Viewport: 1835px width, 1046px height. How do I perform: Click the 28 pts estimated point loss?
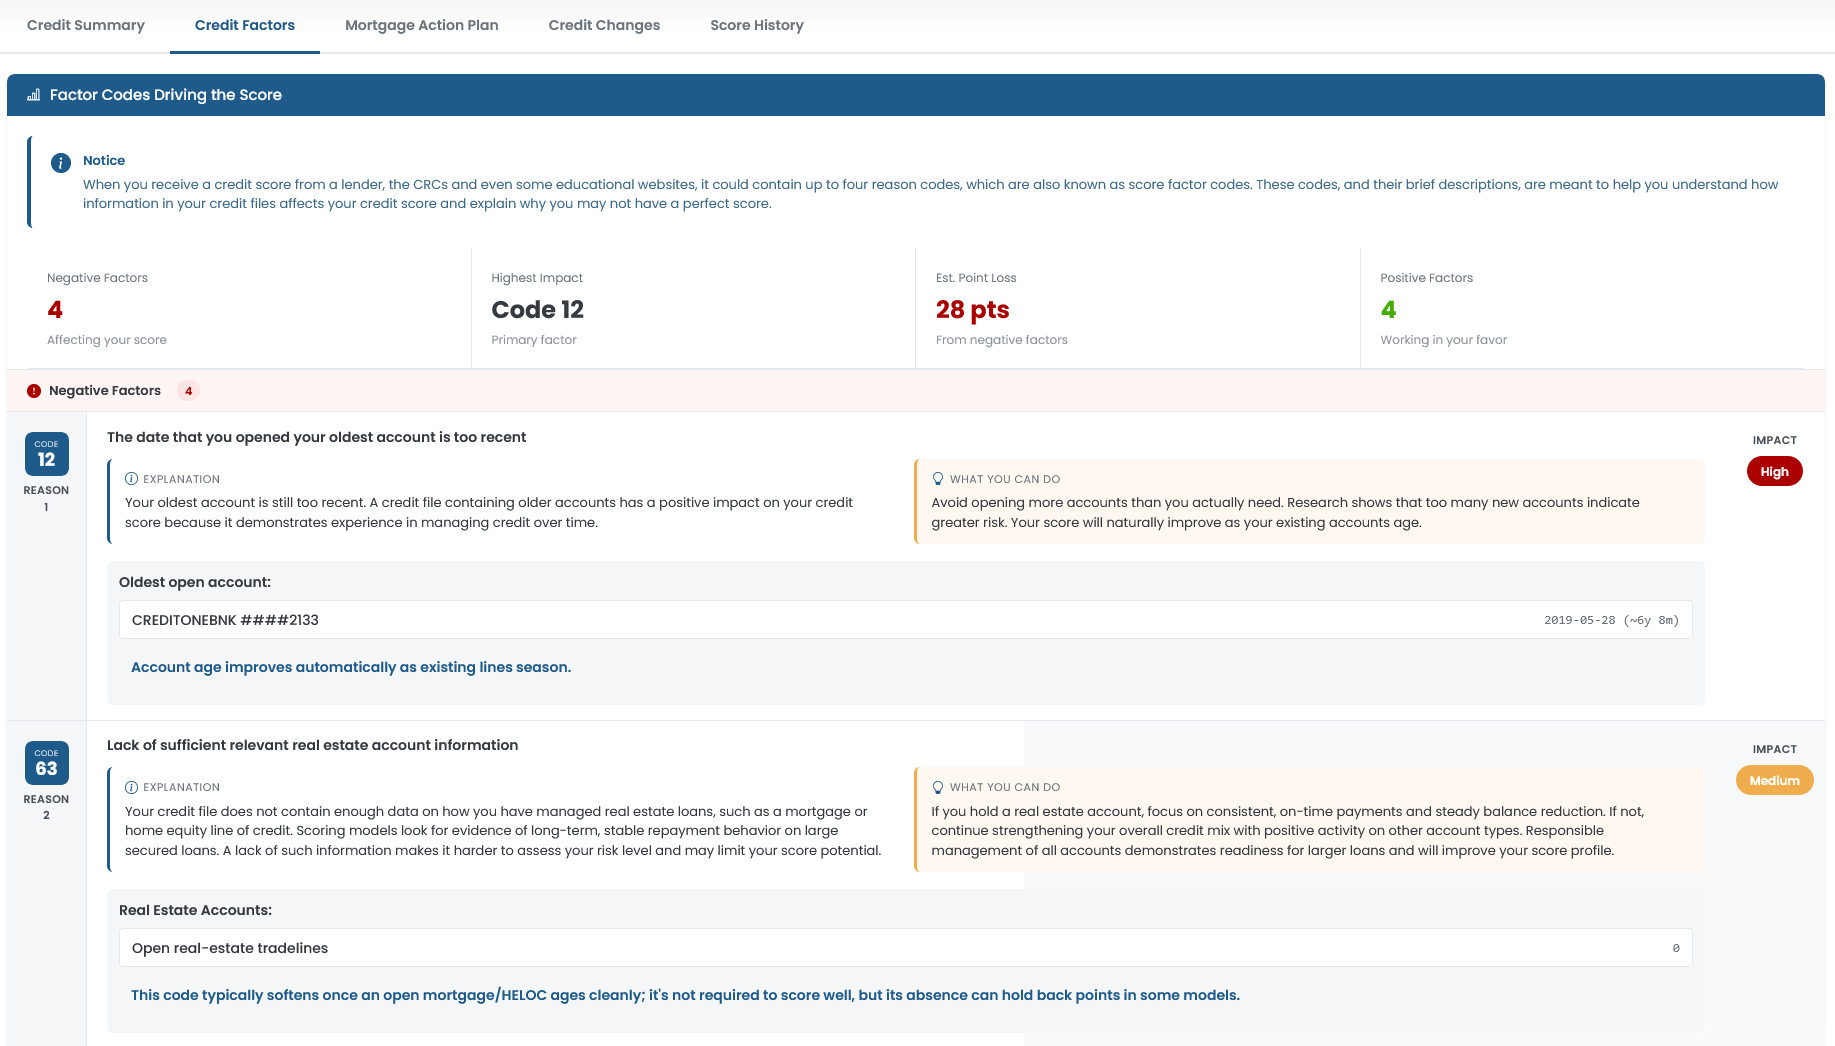[972, 310]
